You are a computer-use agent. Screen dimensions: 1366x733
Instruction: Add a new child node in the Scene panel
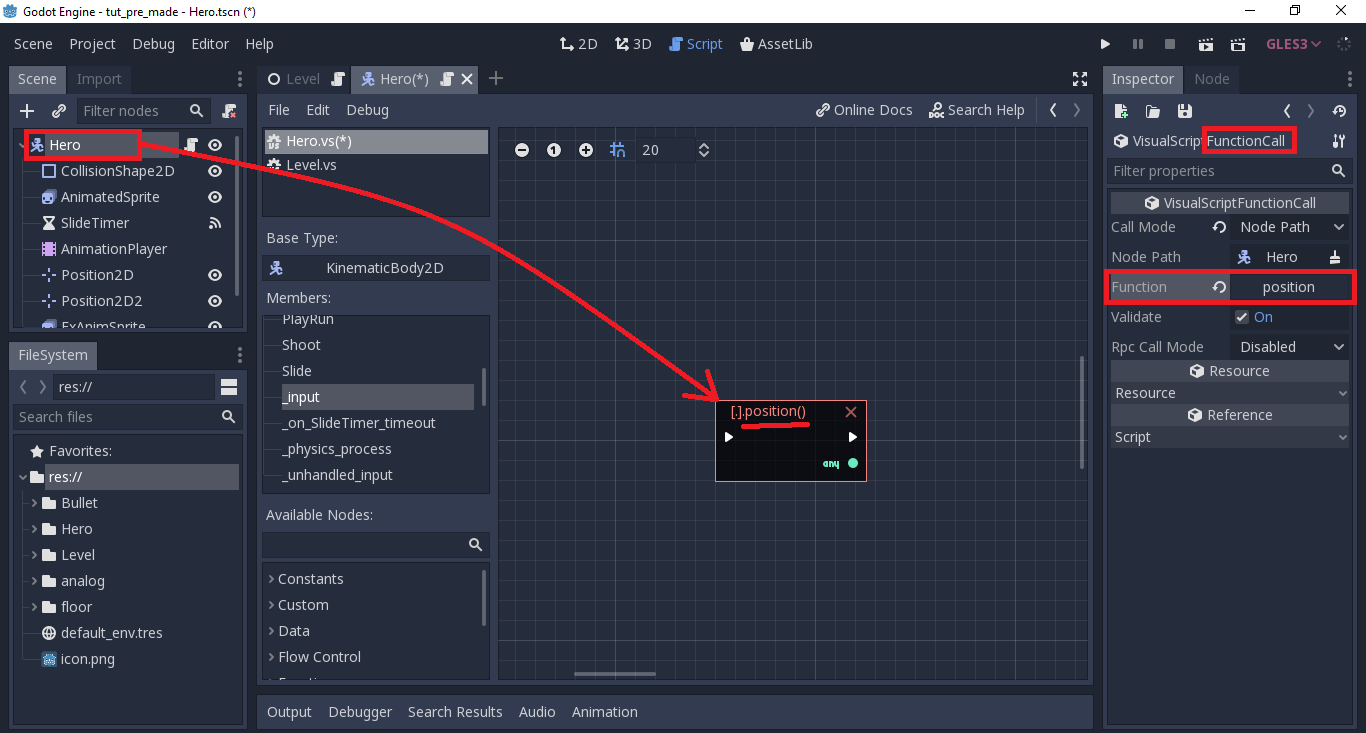tap(26, 110)
